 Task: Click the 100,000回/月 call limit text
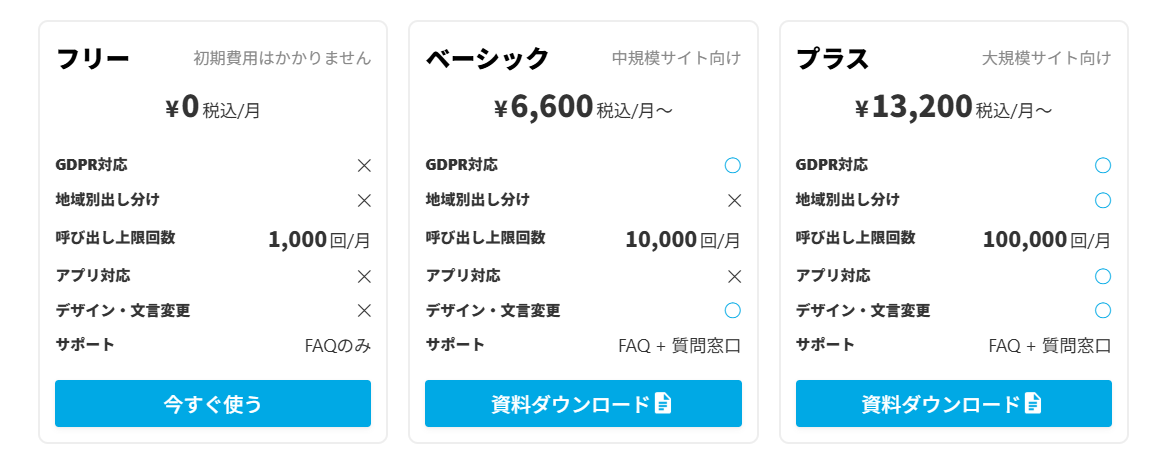[1047, 239]
